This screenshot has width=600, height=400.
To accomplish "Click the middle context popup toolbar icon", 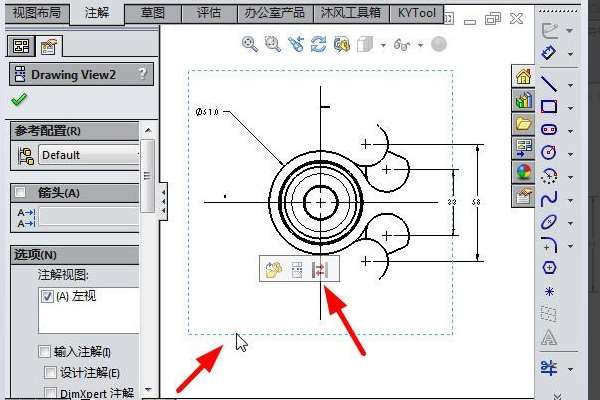I will [297, 269].
